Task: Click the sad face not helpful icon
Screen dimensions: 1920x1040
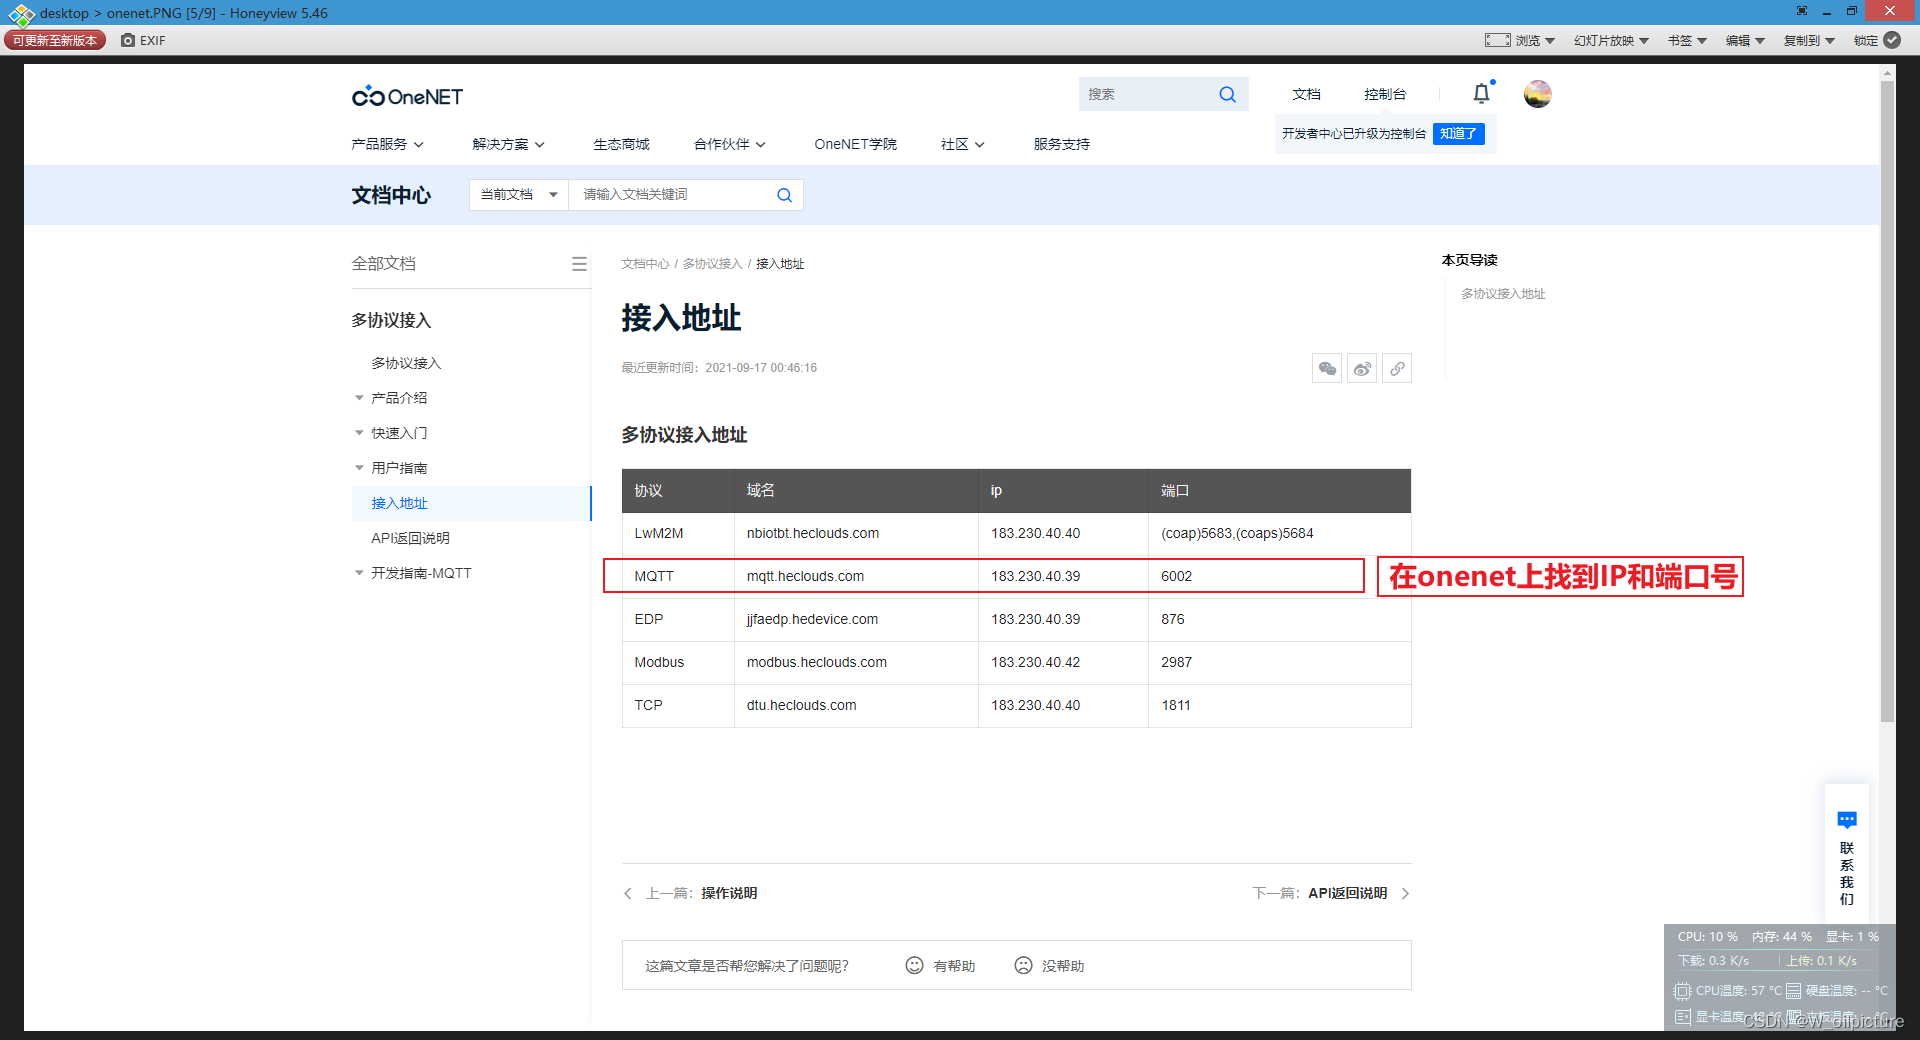Action: click(1023, 965)
